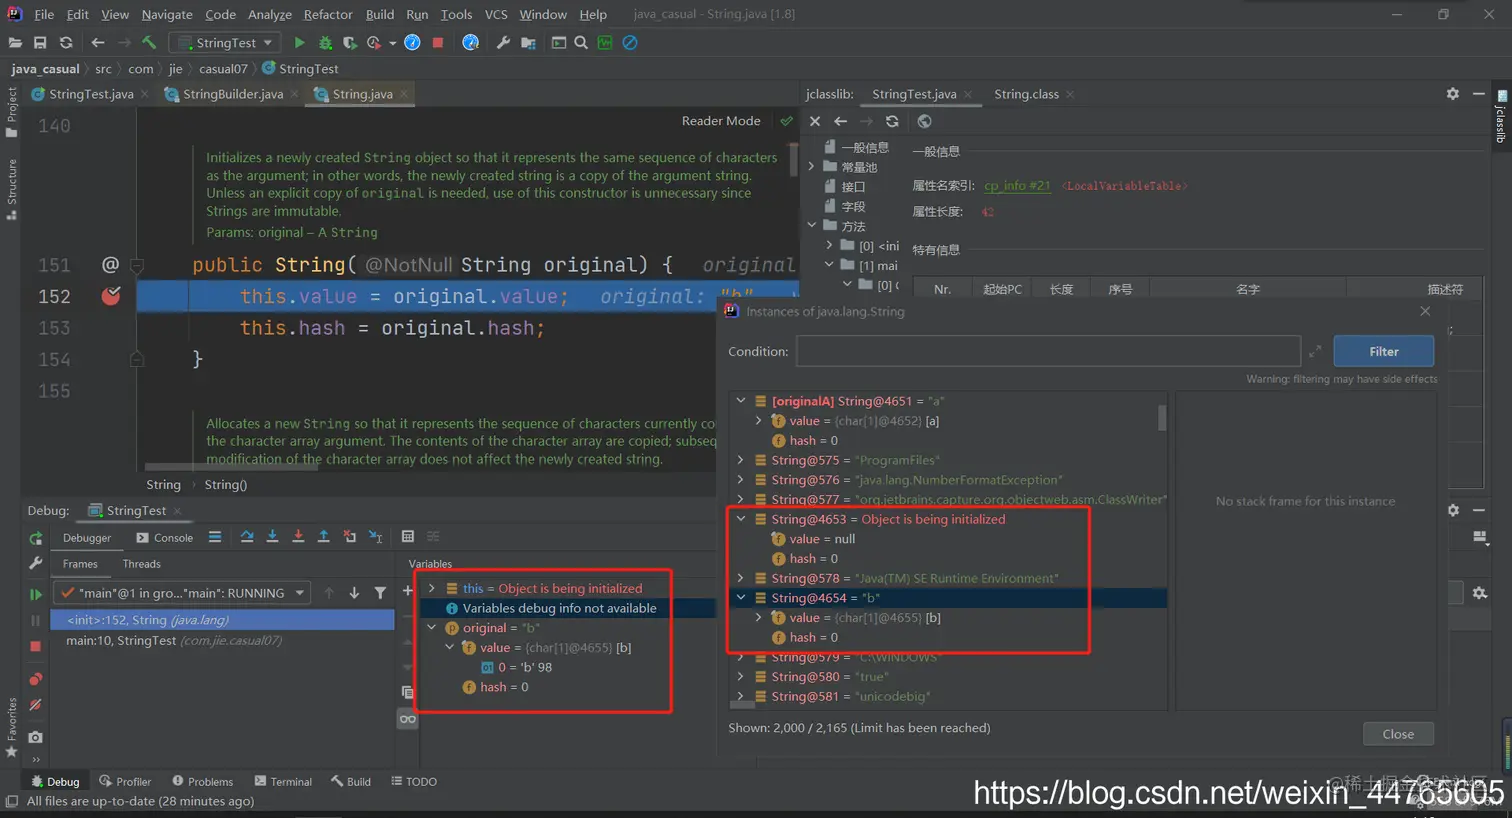Click the Condition input field
1512x818 pixels.
pos(1048,351)
